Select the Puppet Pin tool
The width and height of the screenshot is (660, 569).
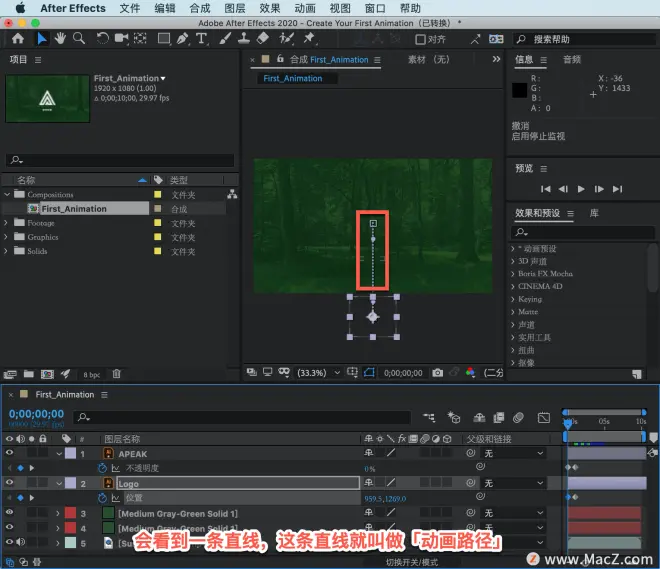309,39
